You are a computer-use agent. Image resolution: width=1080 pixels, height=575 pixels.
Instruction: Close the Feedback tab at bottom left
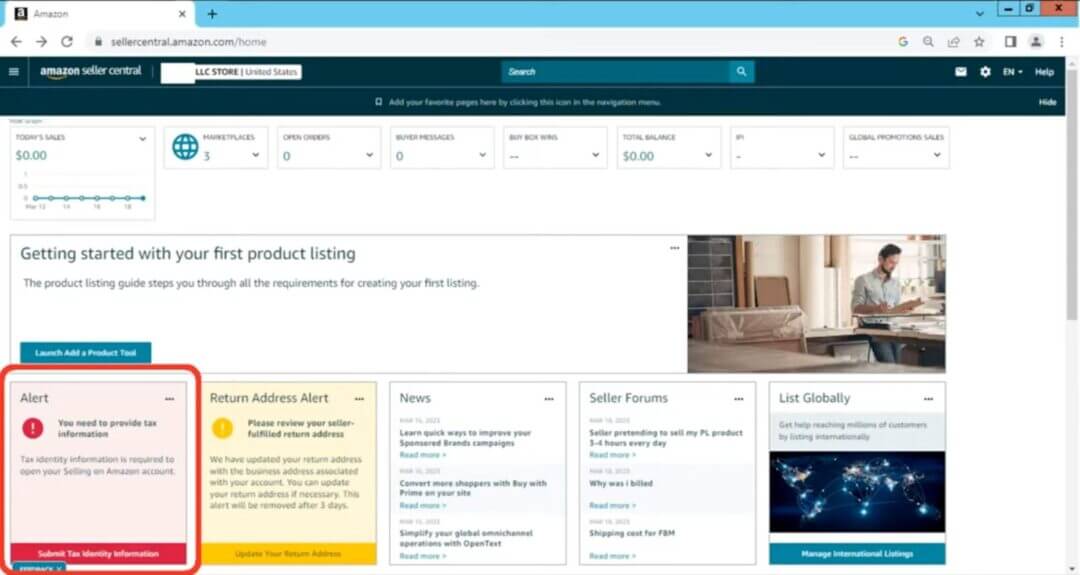[x=59, y=569]
